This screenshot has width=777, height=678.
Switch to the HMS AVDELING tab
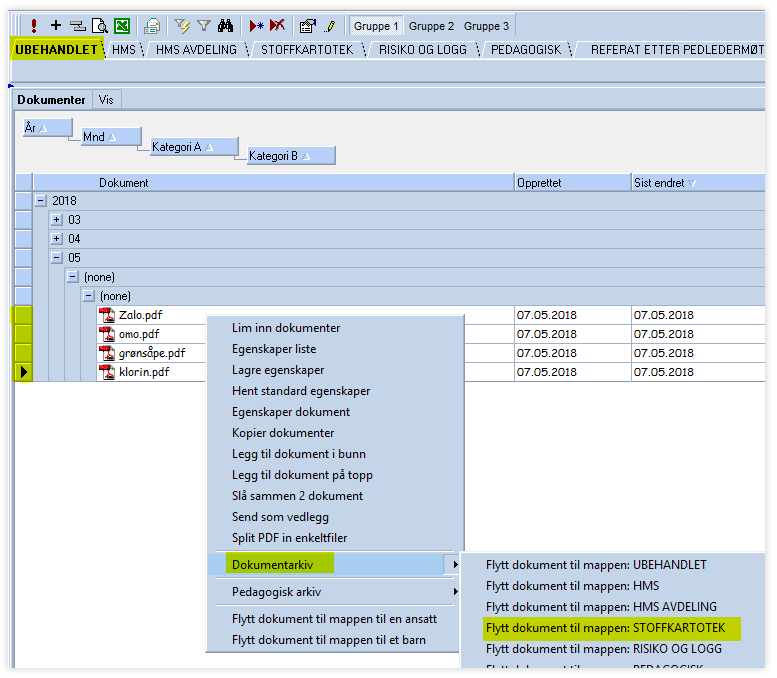196,50
